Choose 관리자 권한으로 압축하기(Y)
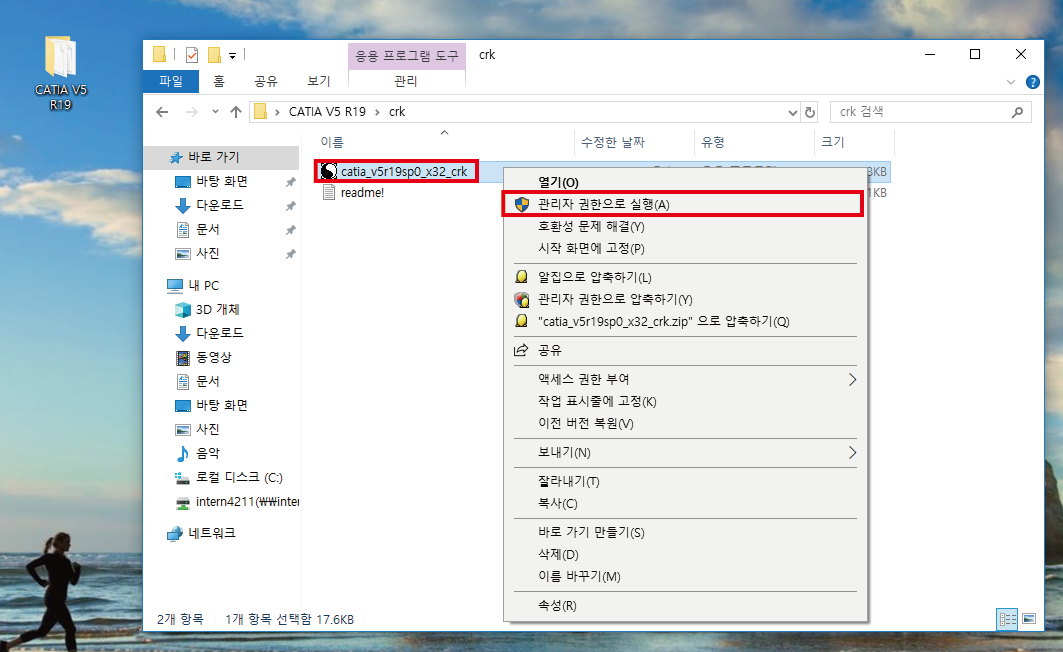The width and height of the screenshot is (1063, 652). 685,299
